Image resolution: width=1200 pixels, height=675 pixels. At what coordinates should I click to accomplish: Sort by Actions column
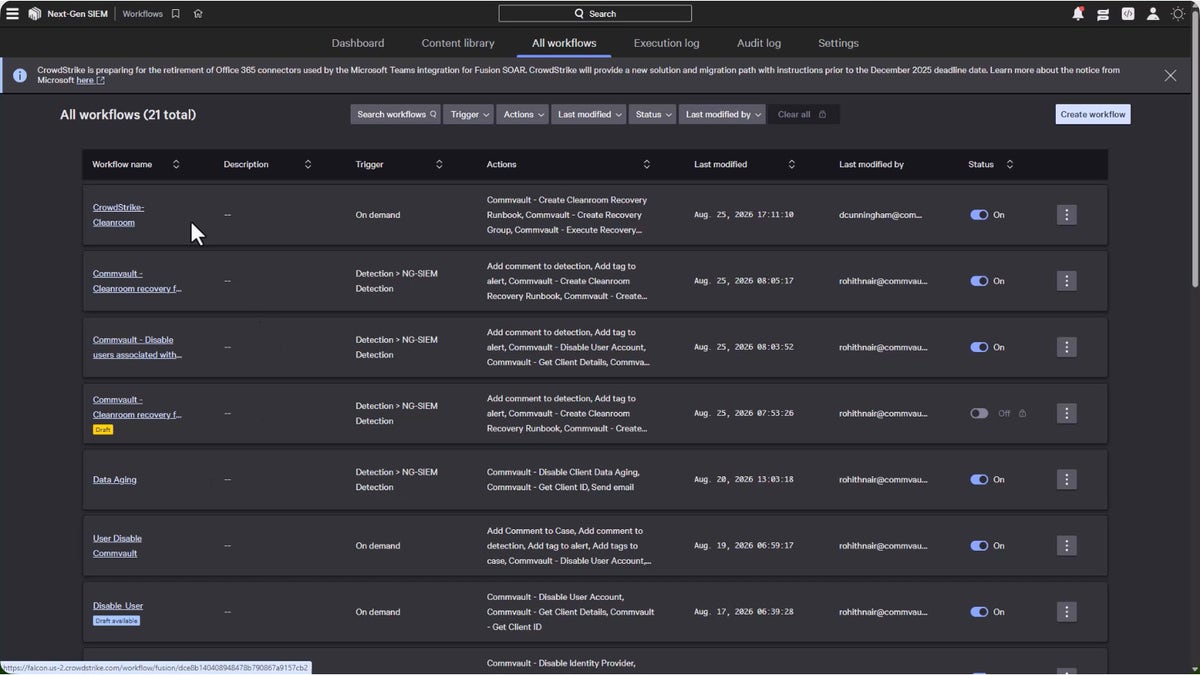[647, 164]
